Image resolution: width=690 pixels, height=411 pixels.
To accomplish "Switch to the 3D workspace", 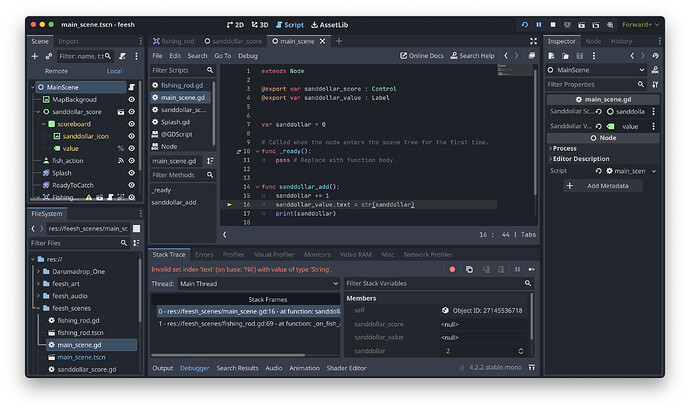I will [260, 25].
